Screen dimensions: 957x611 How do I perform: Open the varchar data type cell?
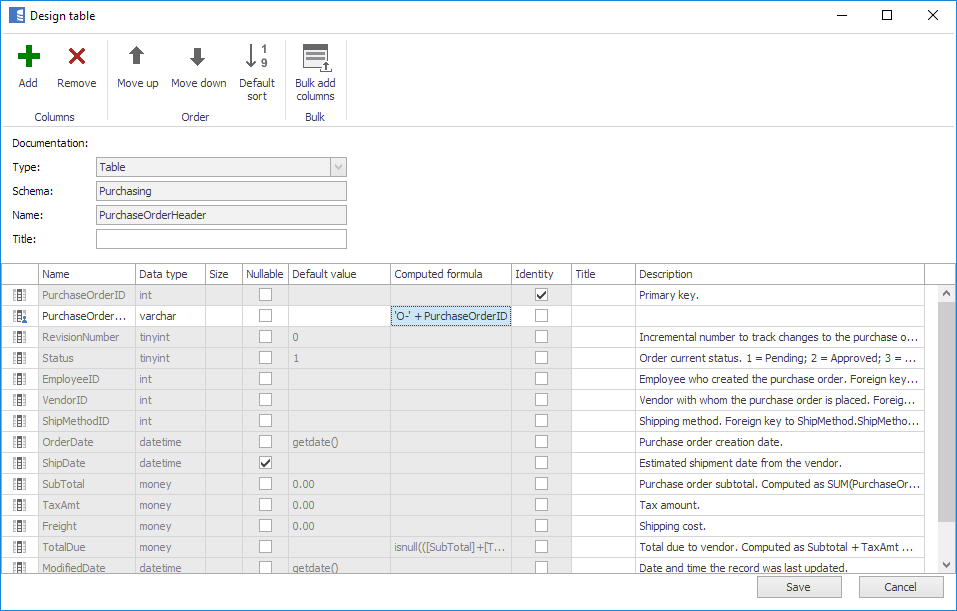pos(170,316)
